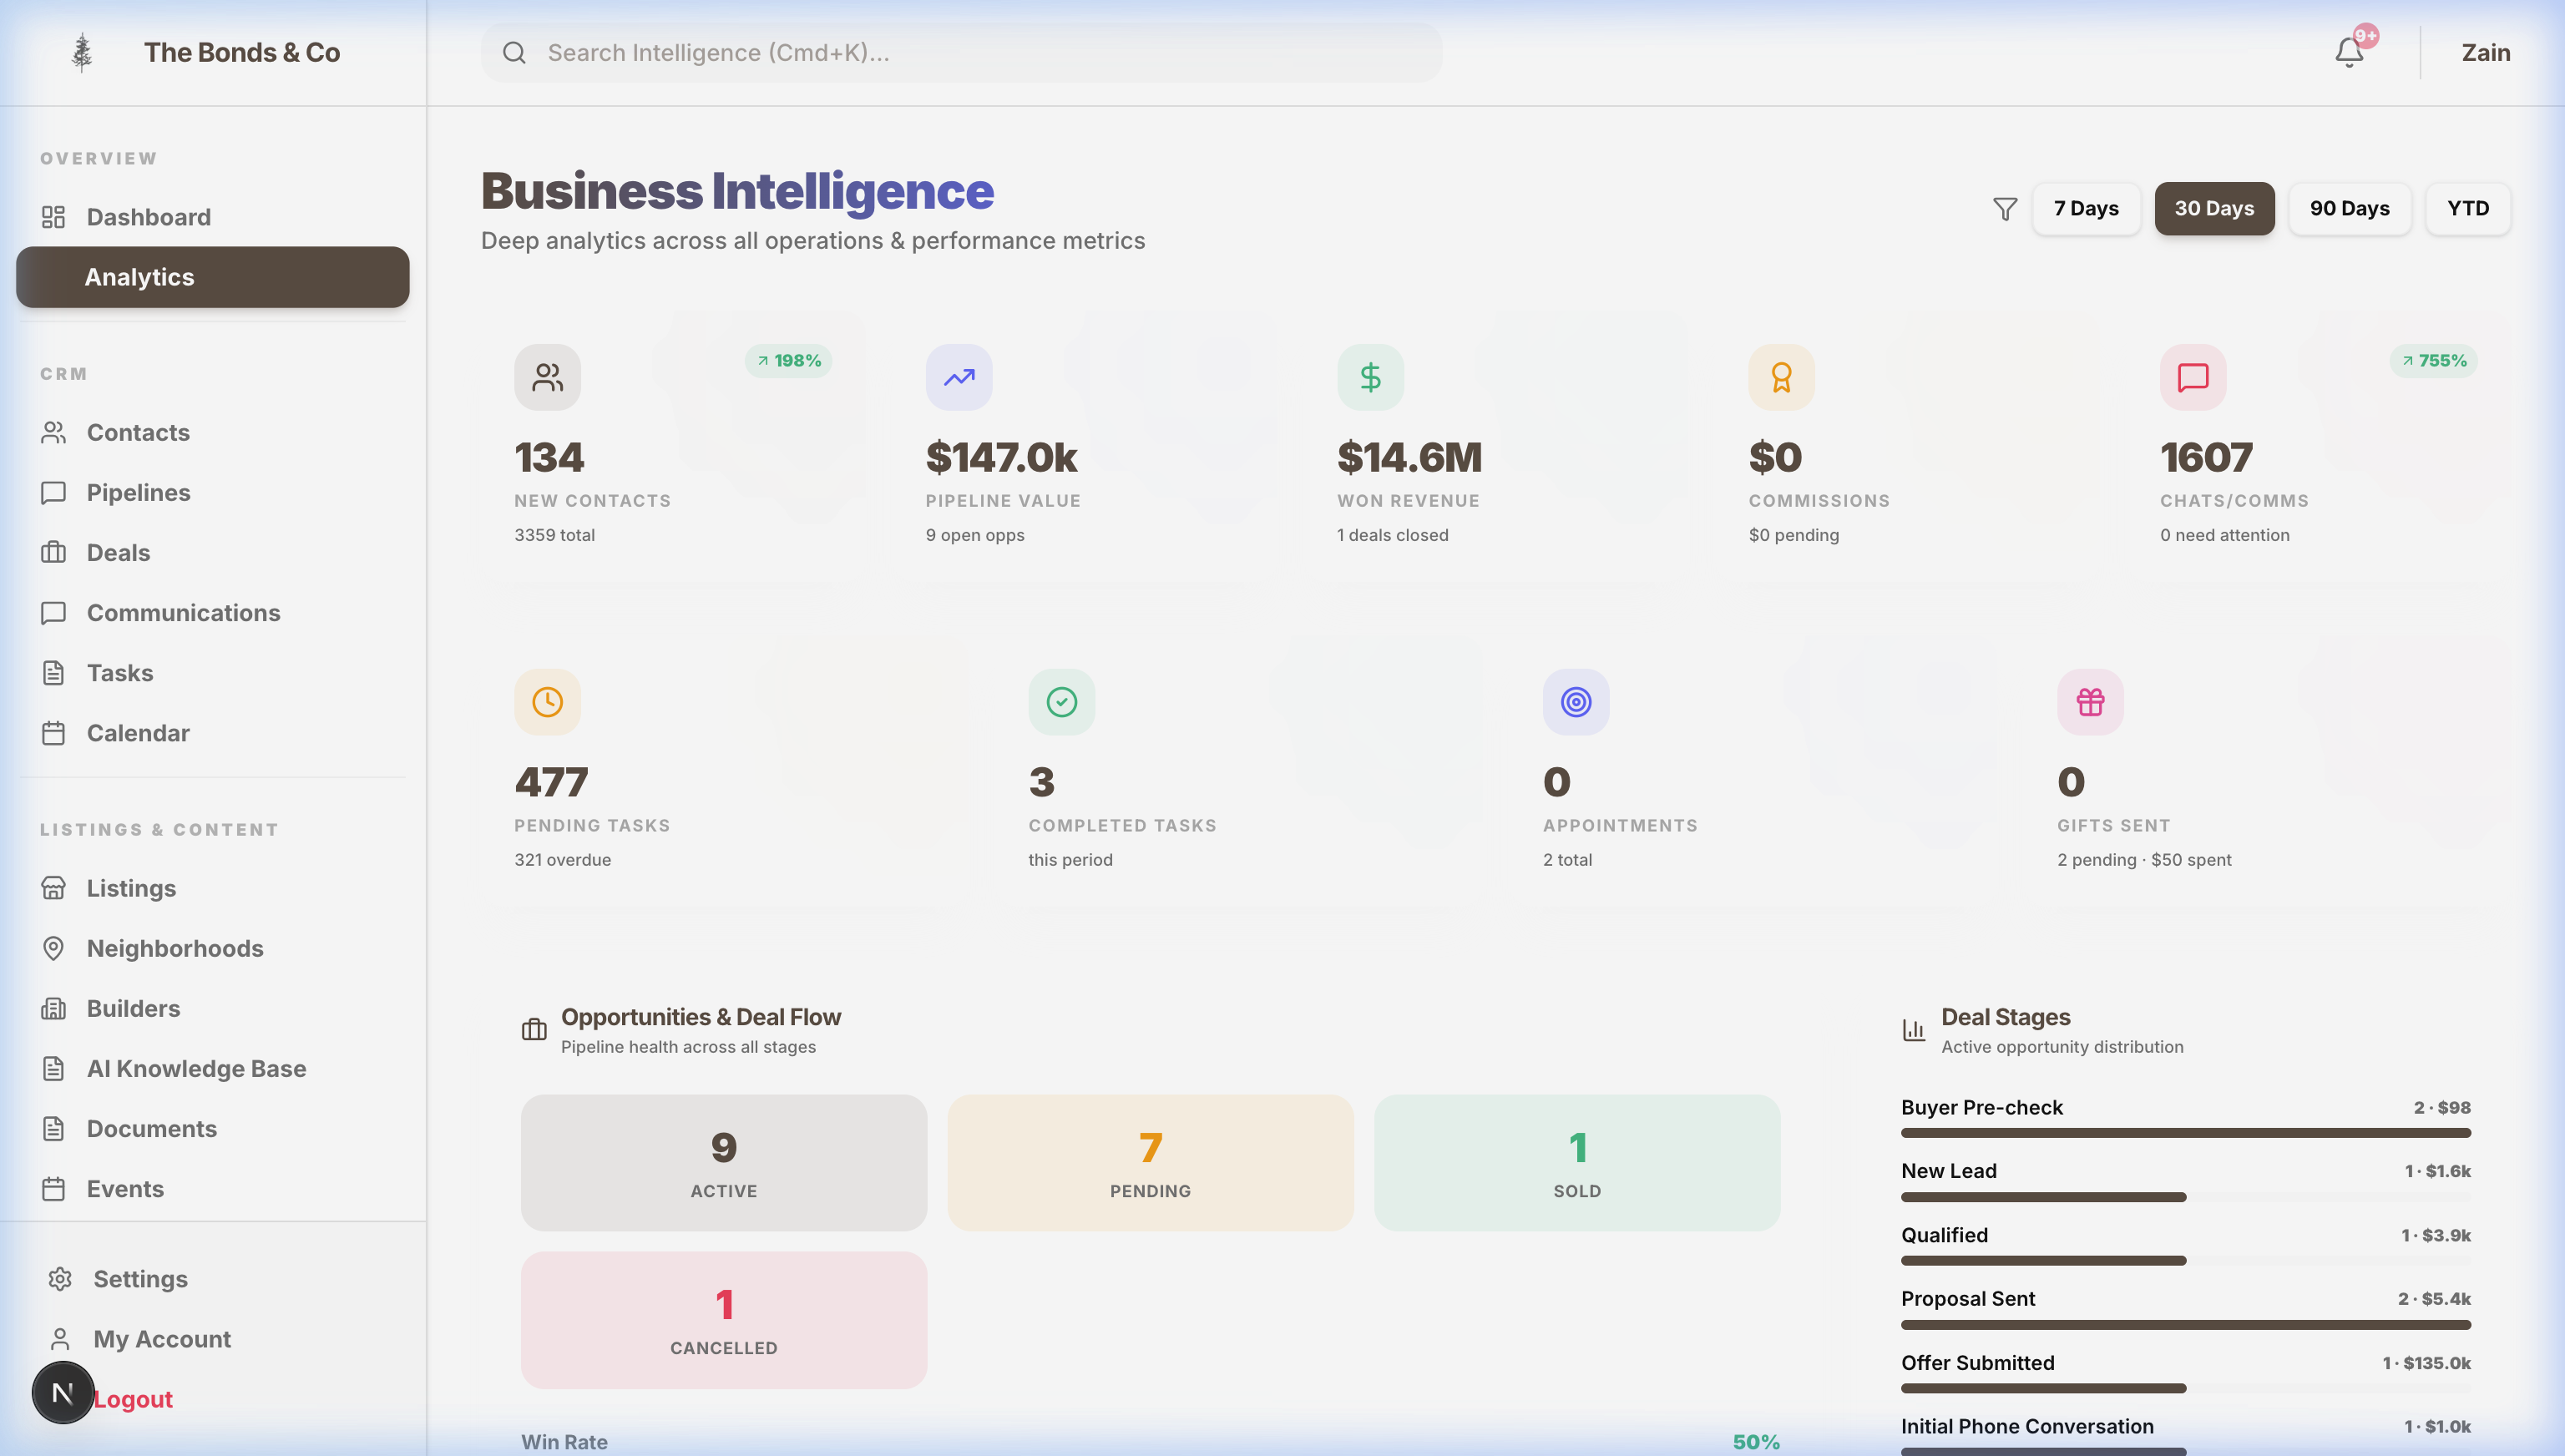The image size is (2565, 1456).
Task: Click the Deals briefcase icon in sidebar
Action: pyautogui.click(x=54, y=552)
